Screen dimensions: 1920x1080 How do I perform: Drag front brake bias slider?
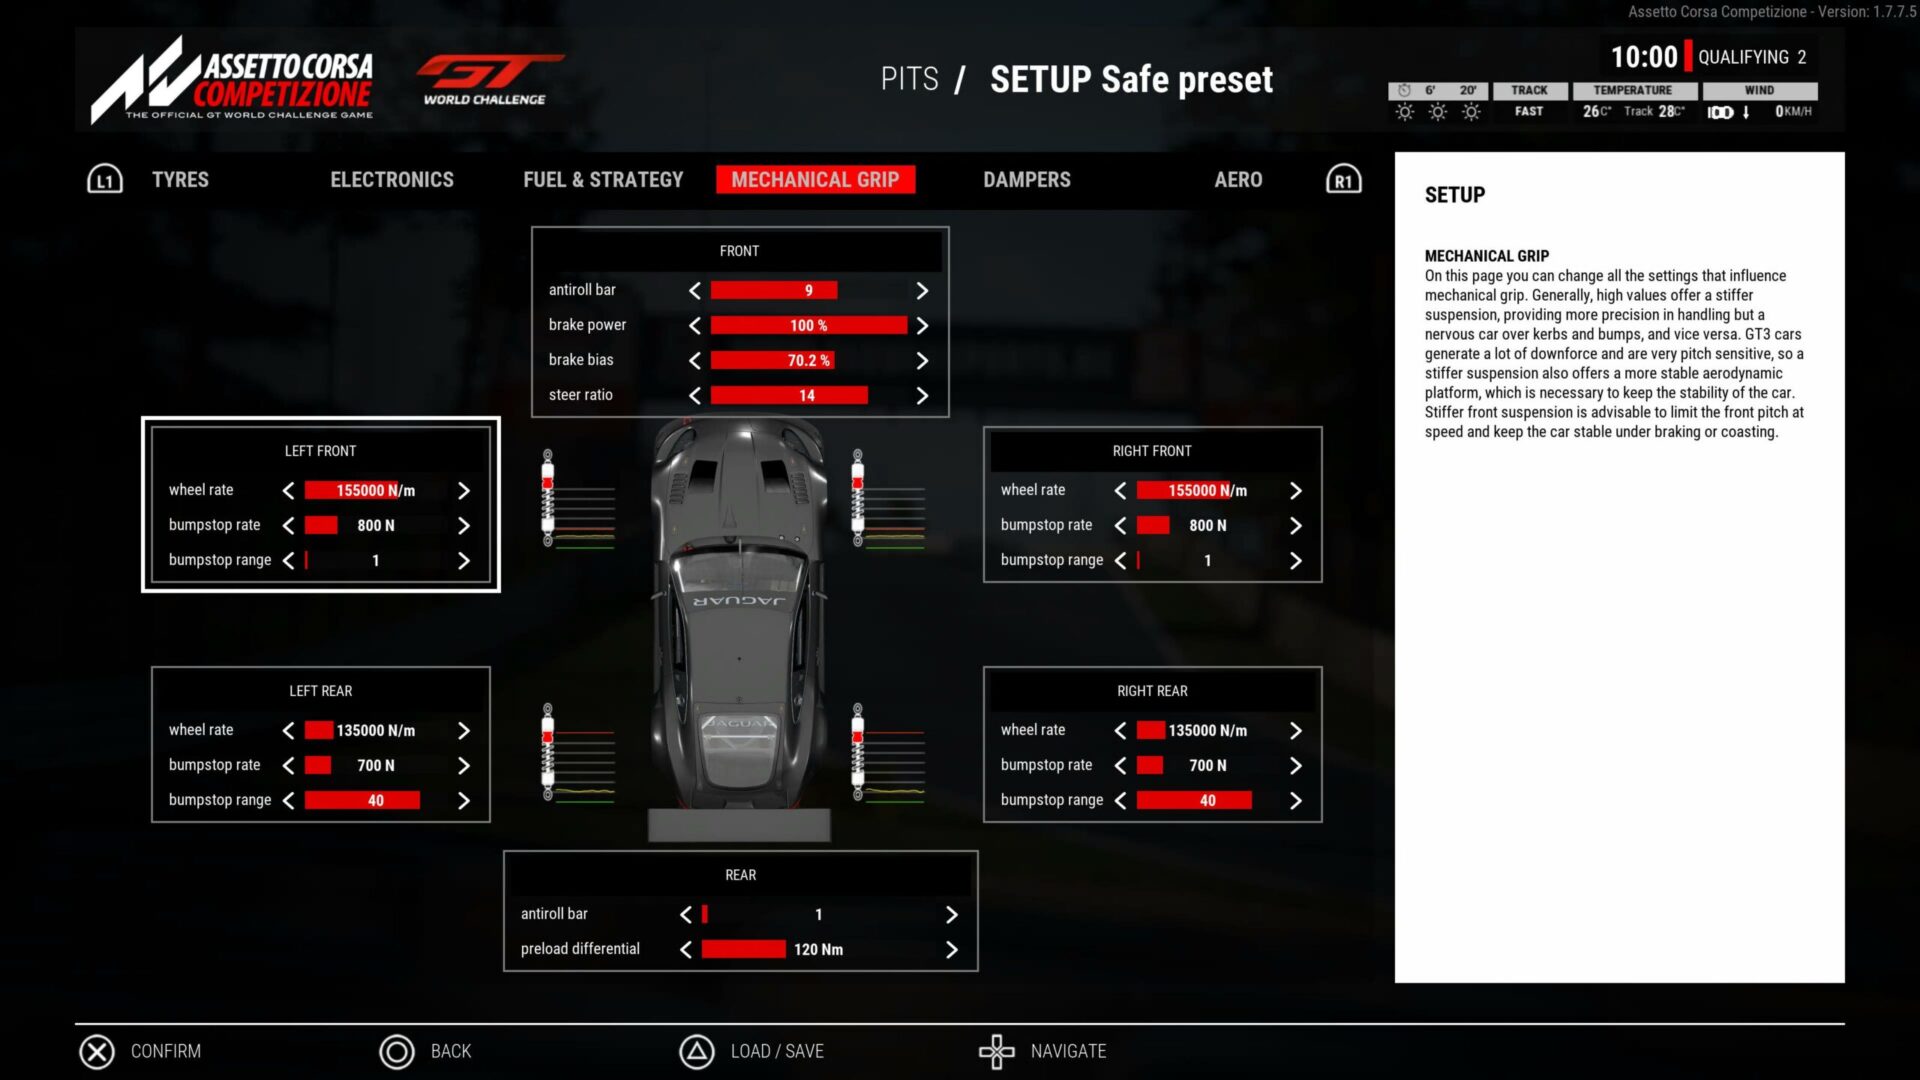[808, 360]
